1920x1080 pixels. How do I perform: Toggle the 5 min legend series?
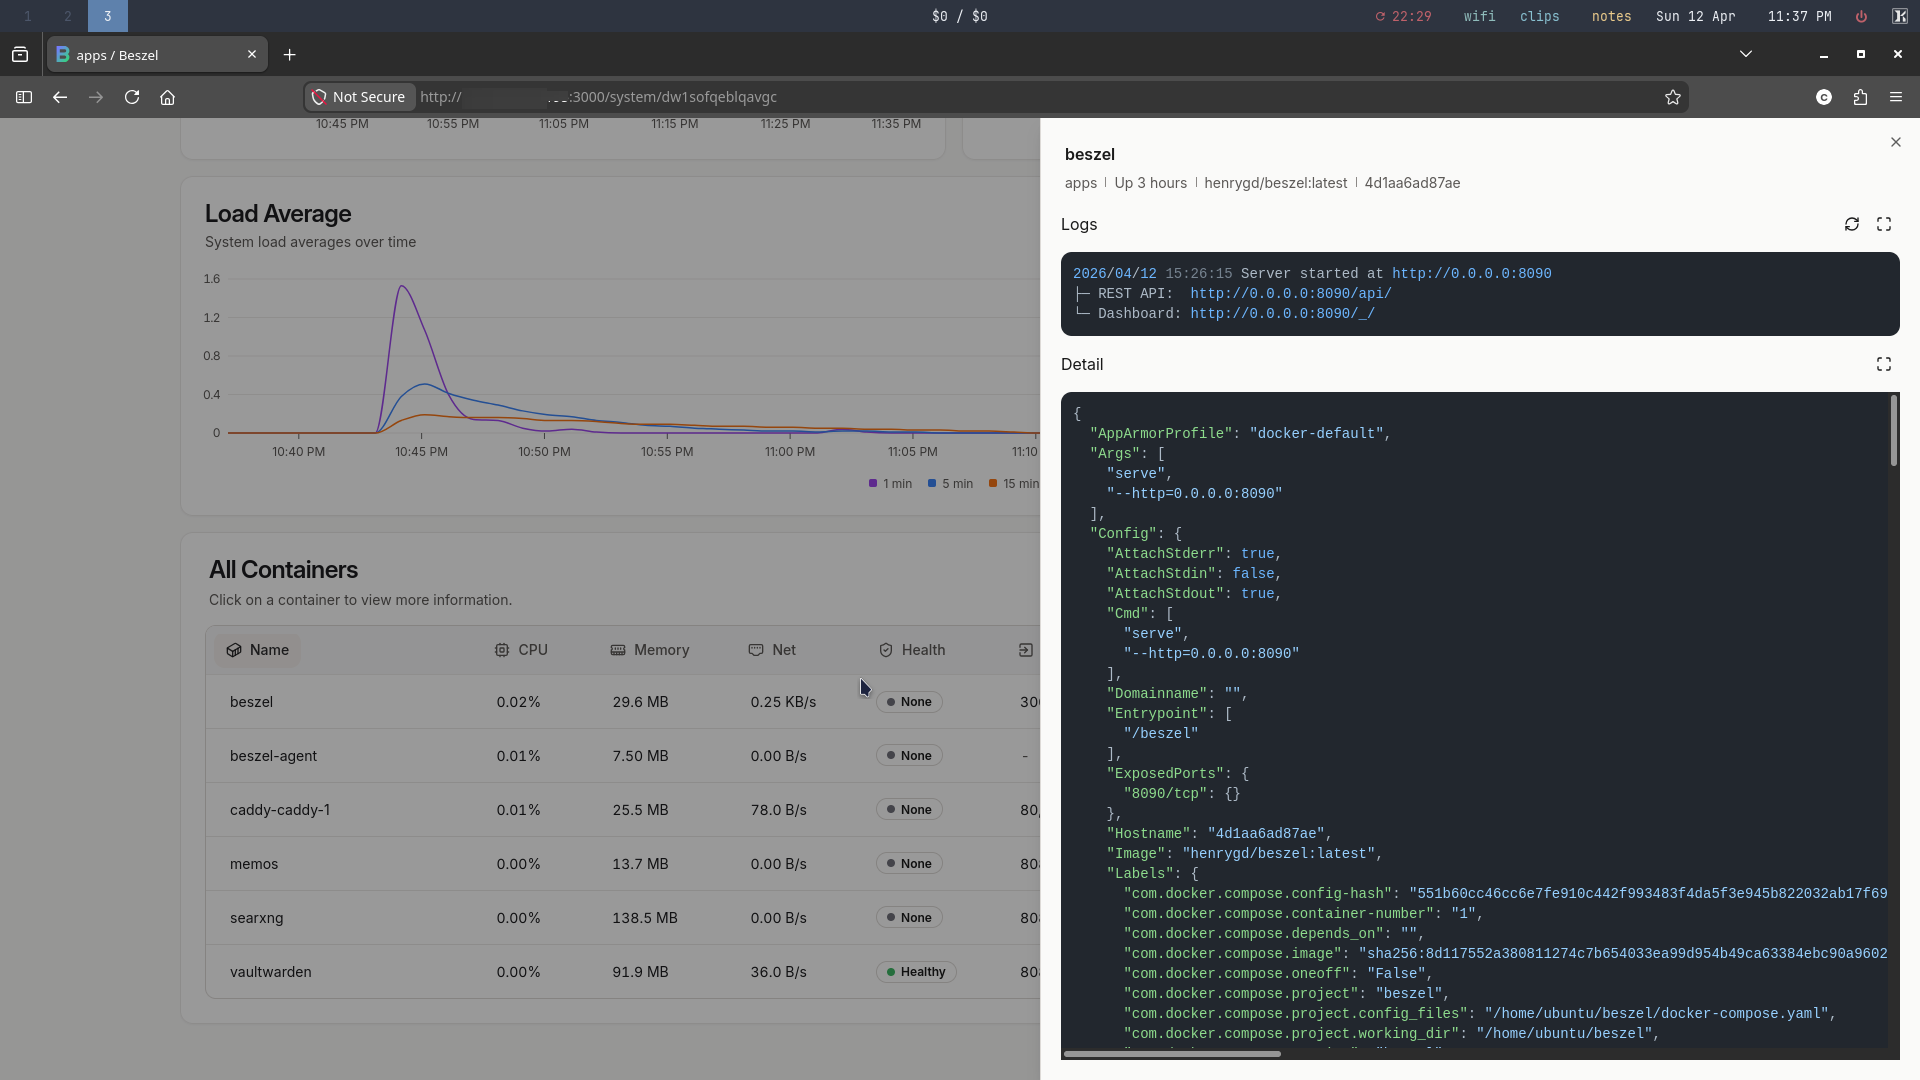coord(950,484)
